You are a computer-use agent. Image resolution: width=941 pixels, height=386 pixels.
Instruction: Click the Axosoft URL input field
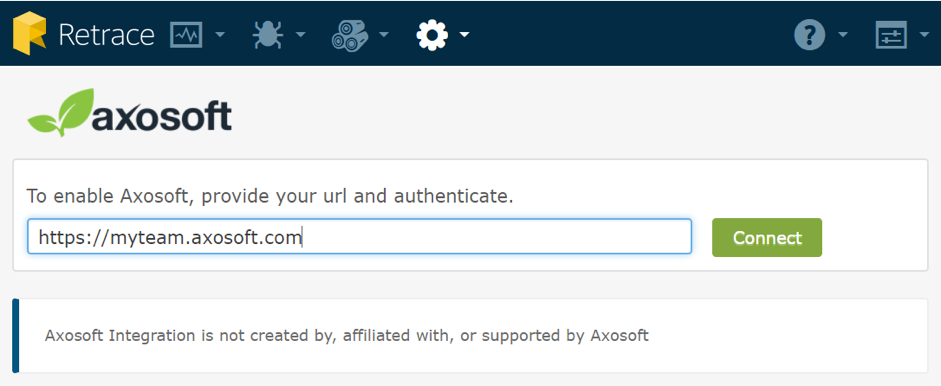[x=359, y=237]
